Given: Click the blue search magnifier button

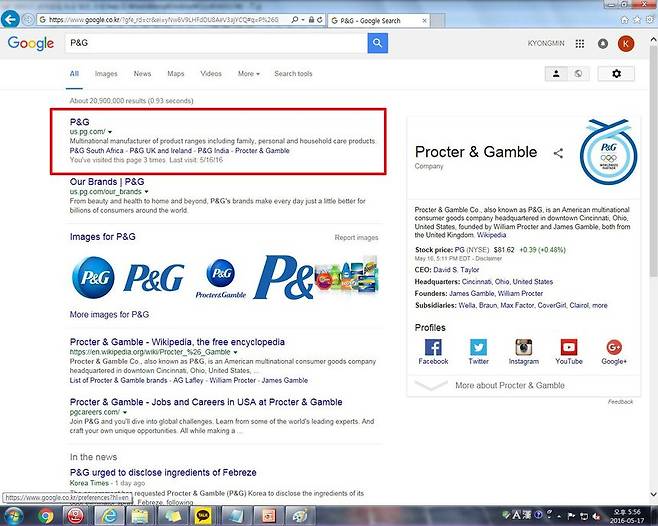Looking at the screenshot, I should (x=377, y=43).
